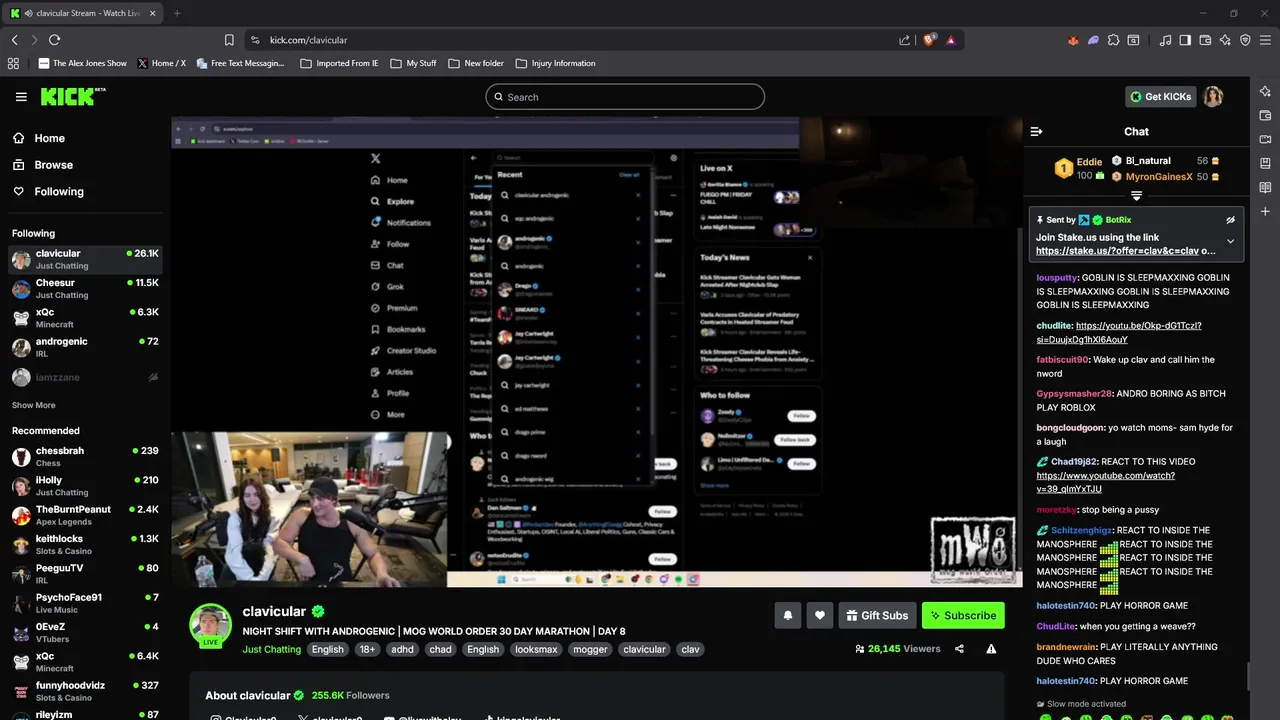Bookmark this page with bookmark icon
This screenshot has width=1280, height=720.
pos(229,40)
